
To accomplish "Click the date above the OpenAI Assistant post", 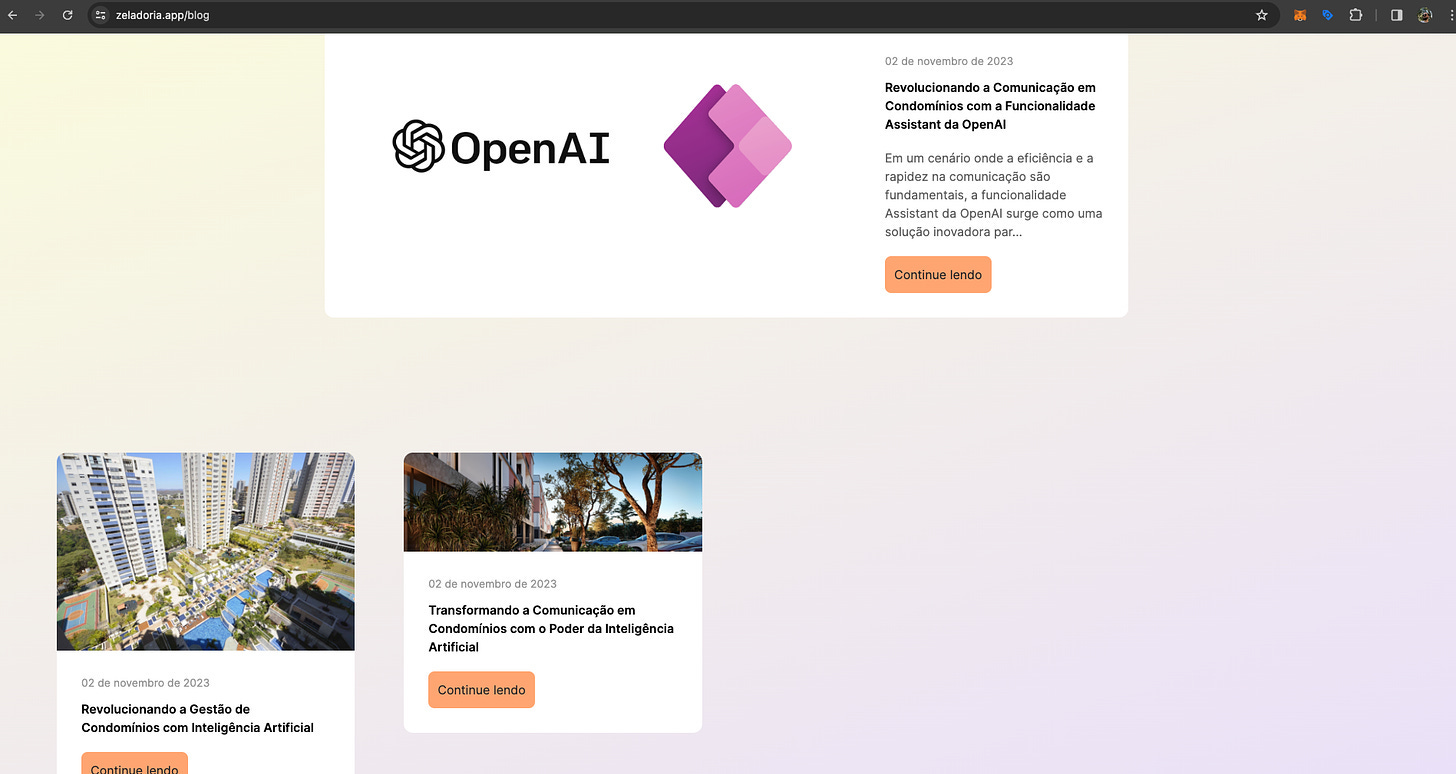I will point(949,61).
